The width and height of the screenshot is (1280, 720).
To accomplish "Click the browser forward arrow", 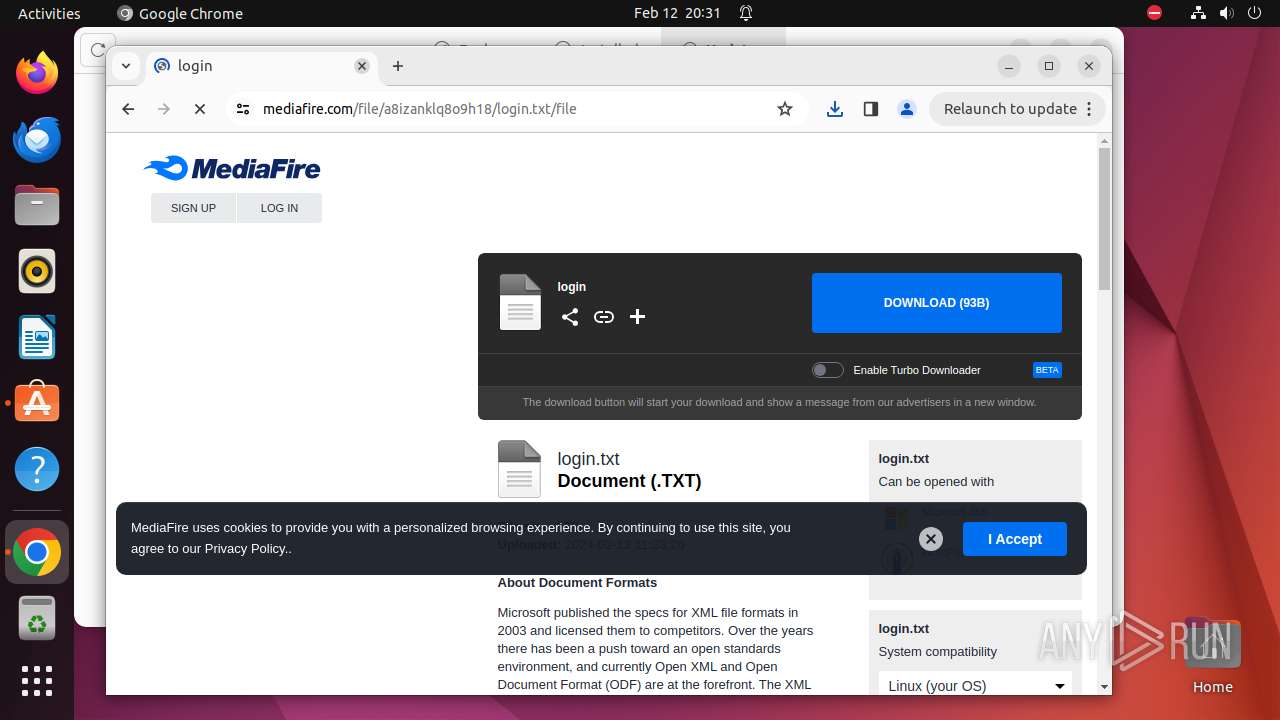I will point(164,109).
